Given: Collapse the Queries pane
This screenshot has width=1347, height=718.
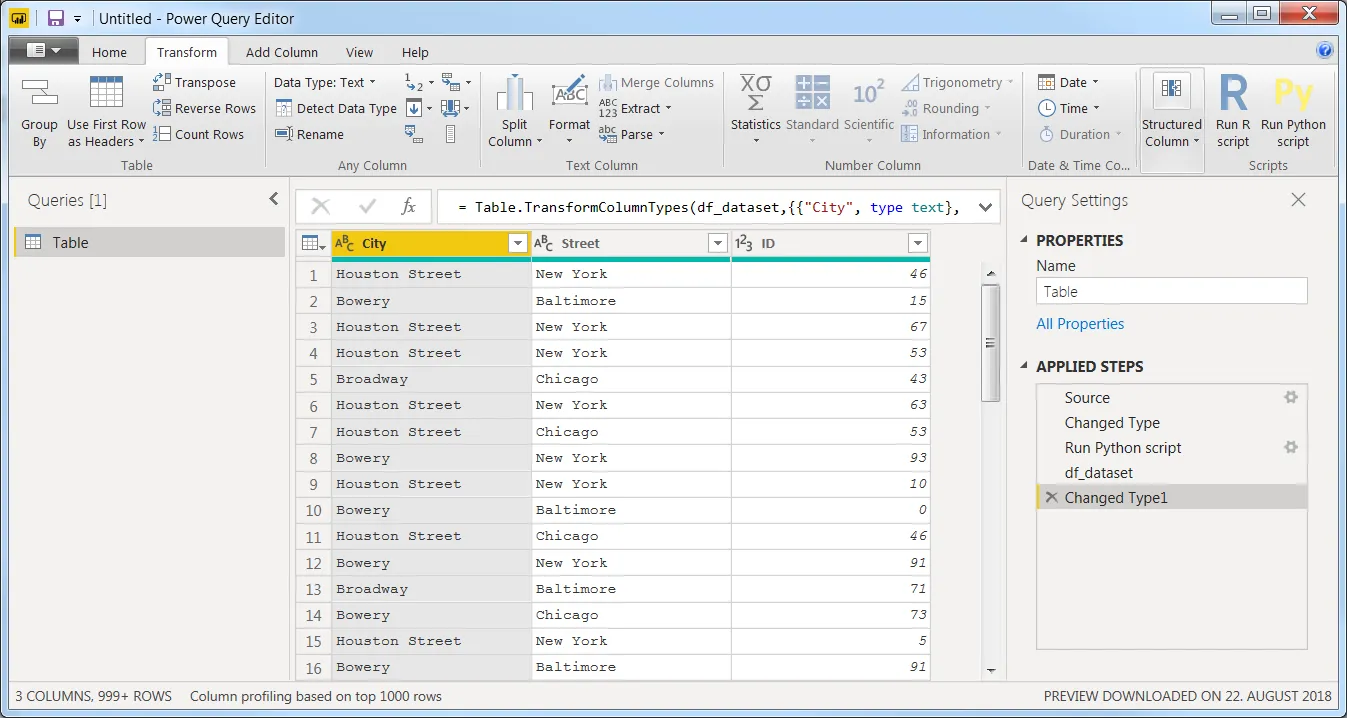Looking at the screenshot, I should coord(274,200).
